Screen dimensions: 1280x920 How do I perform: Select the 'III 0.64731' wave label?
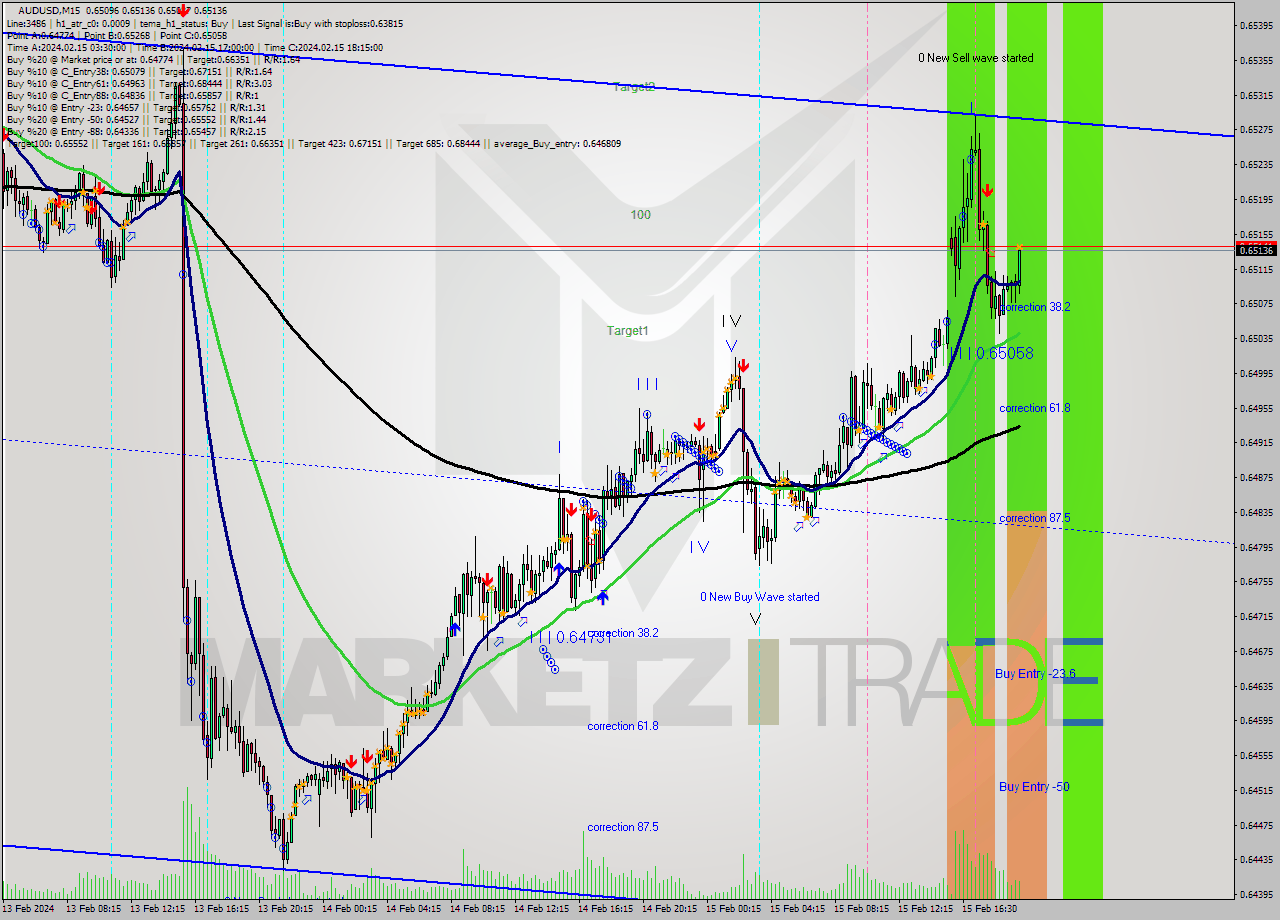[x=569, y=637]
